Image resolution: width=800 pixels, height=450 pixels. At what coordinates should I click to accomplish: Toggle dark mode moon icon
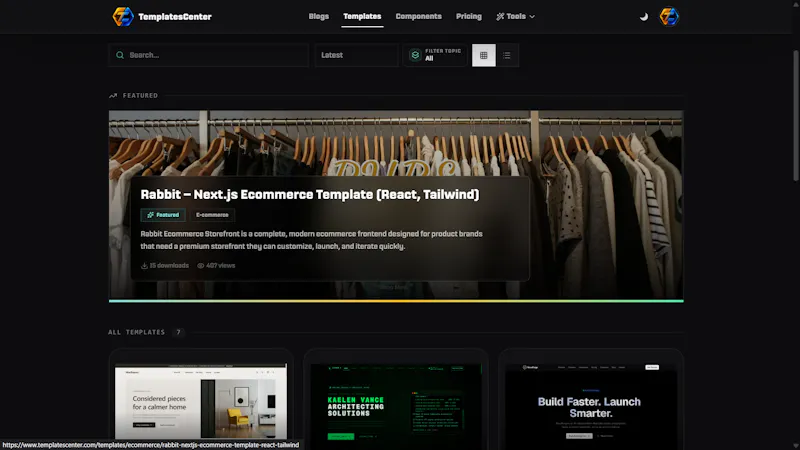point(644,17)
